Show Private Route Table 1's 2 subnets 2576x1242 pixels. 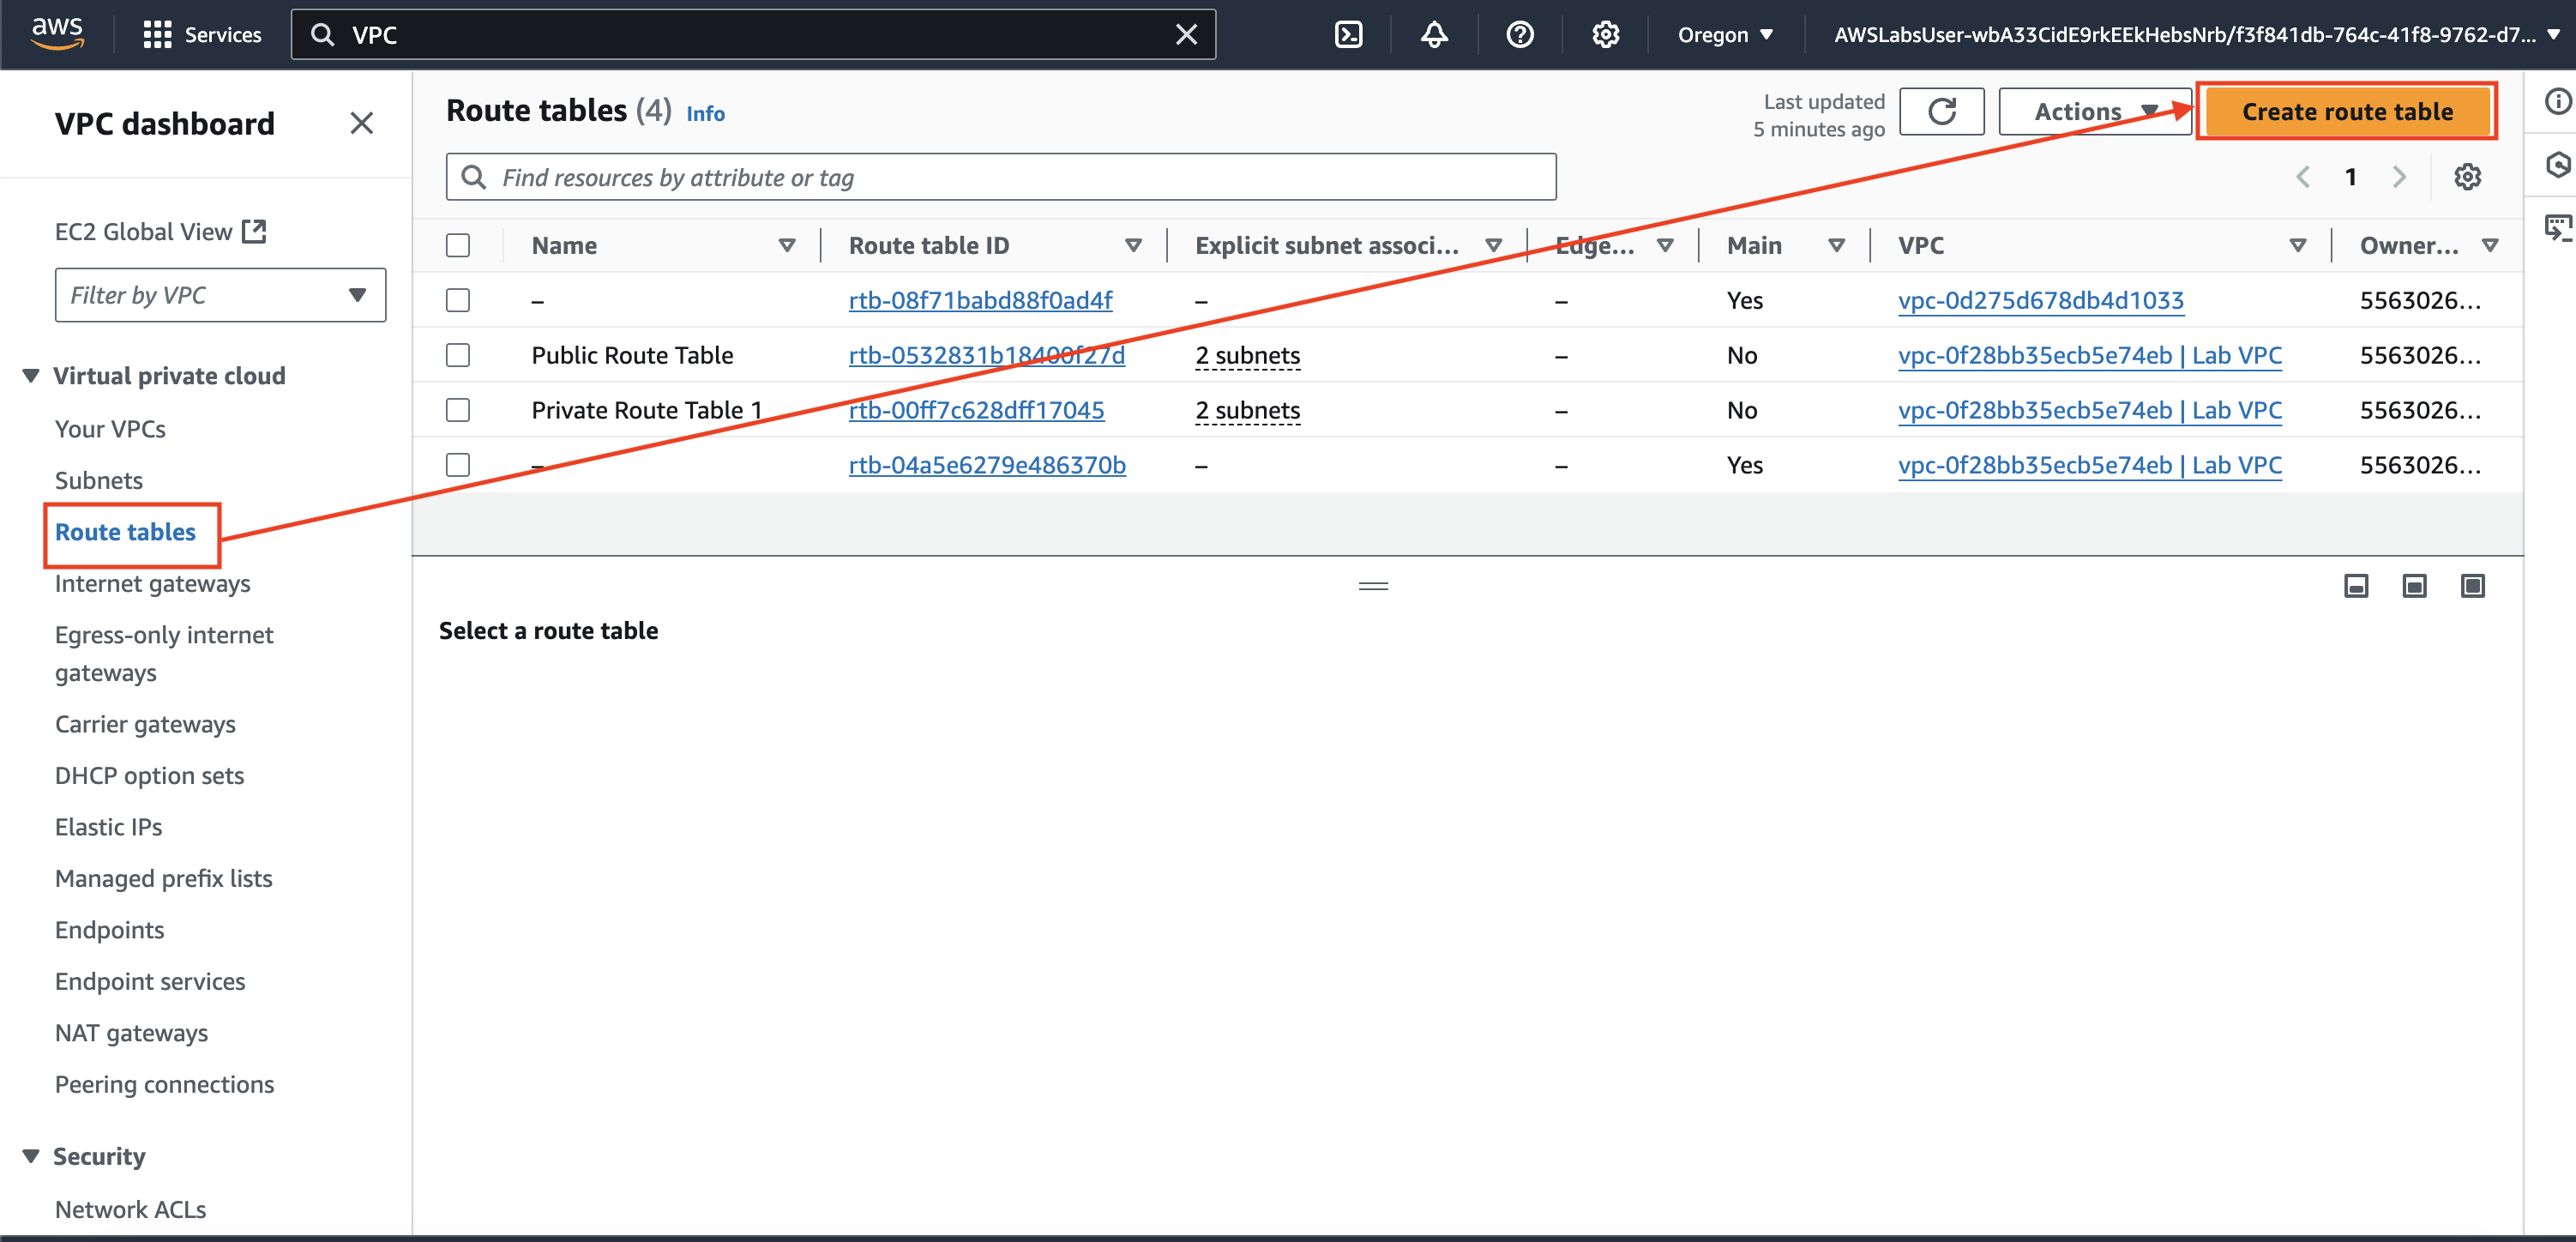pos(1248,410)
